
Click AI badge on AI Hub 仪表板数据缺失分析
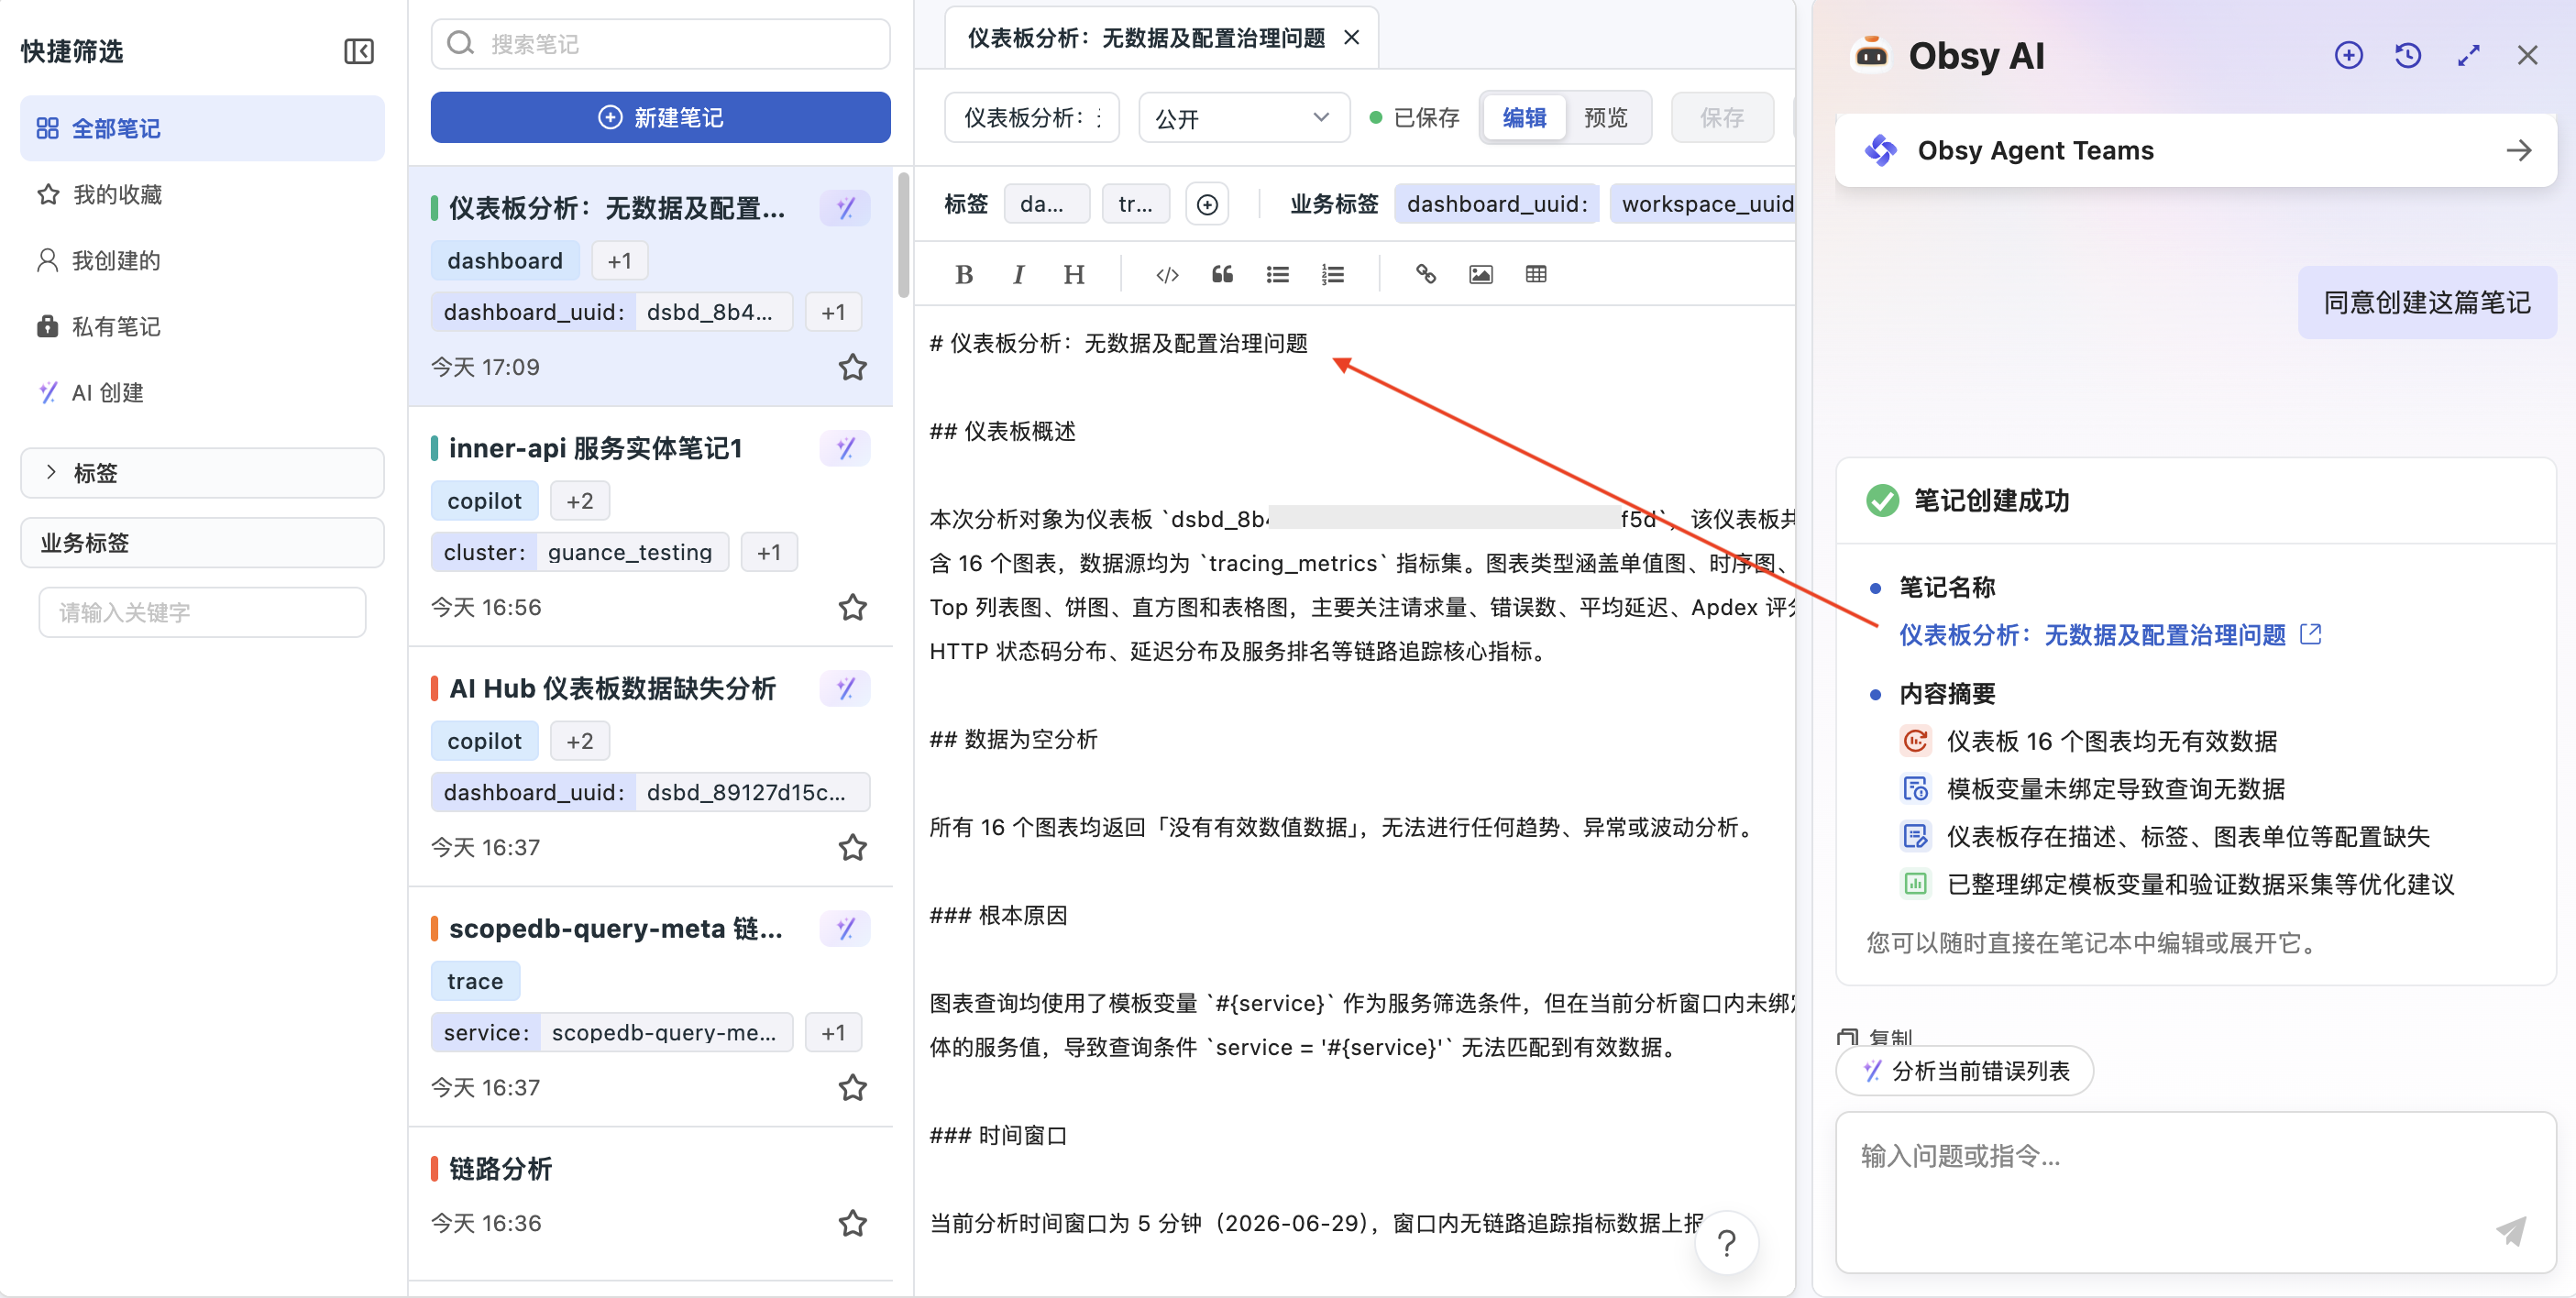pos(845,688)
